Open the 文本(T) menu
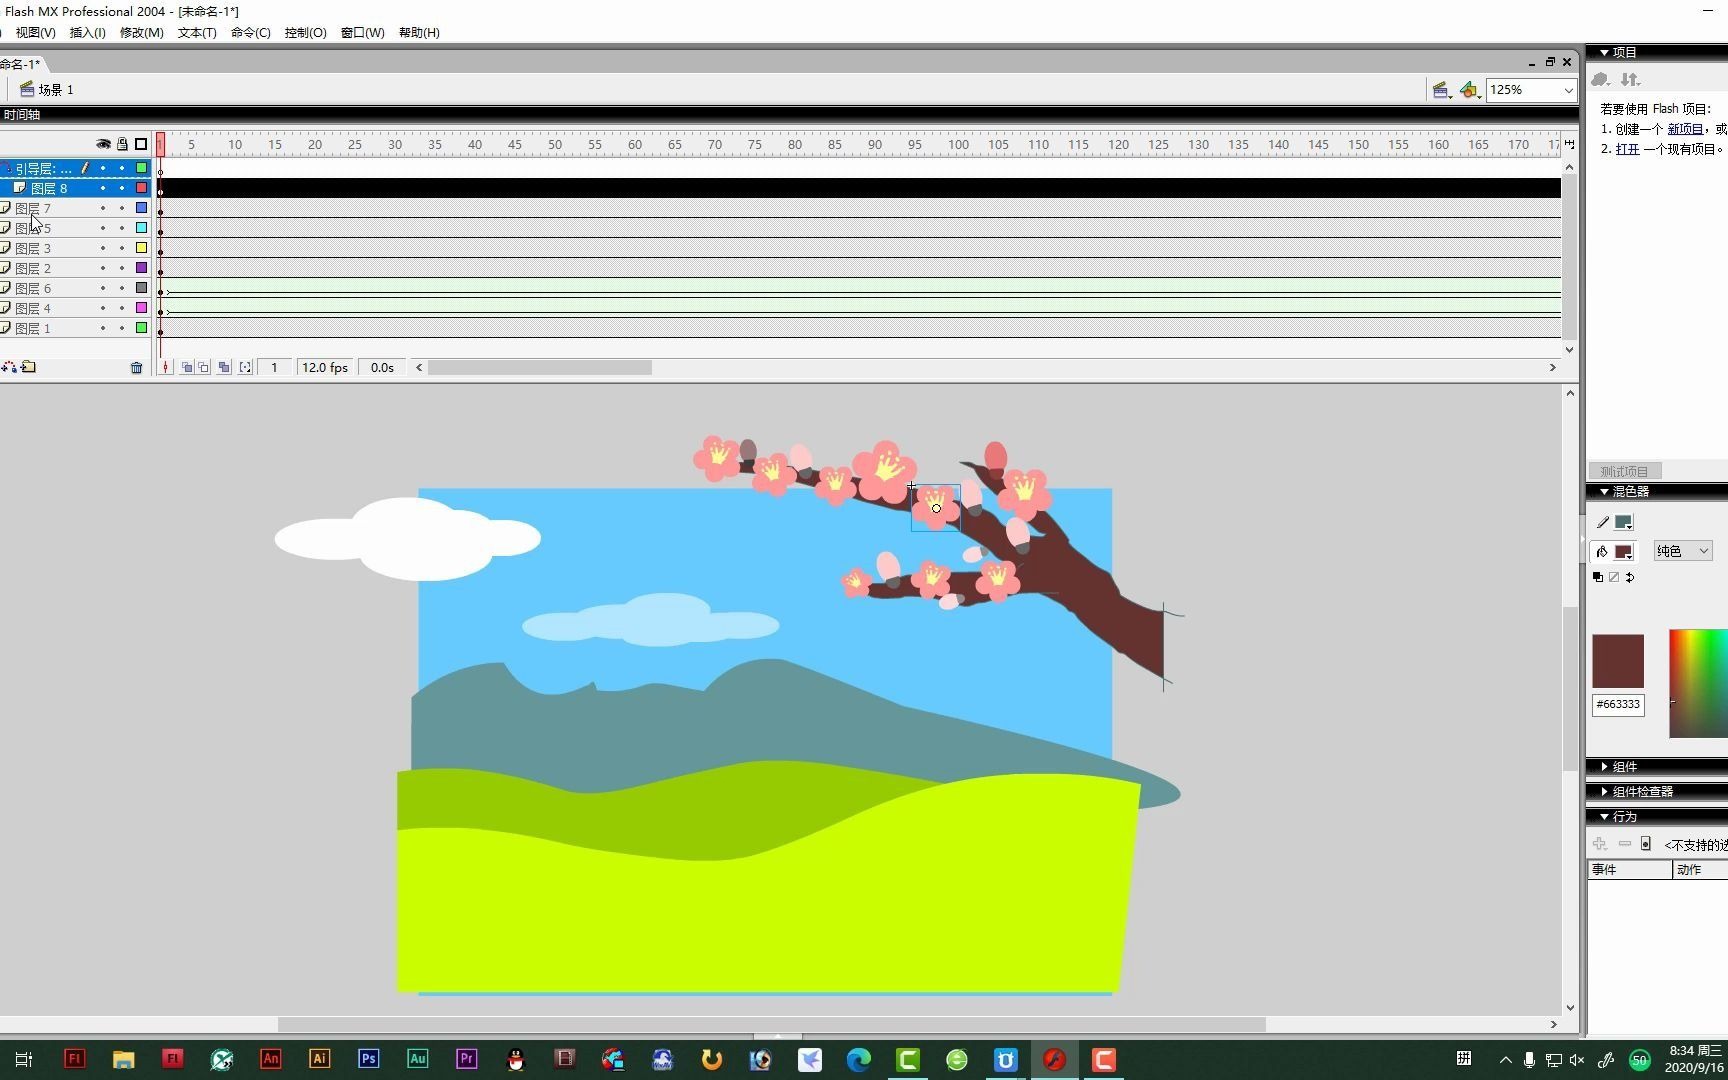This screenshot has height=1080, width=1728. coord(197,32)
